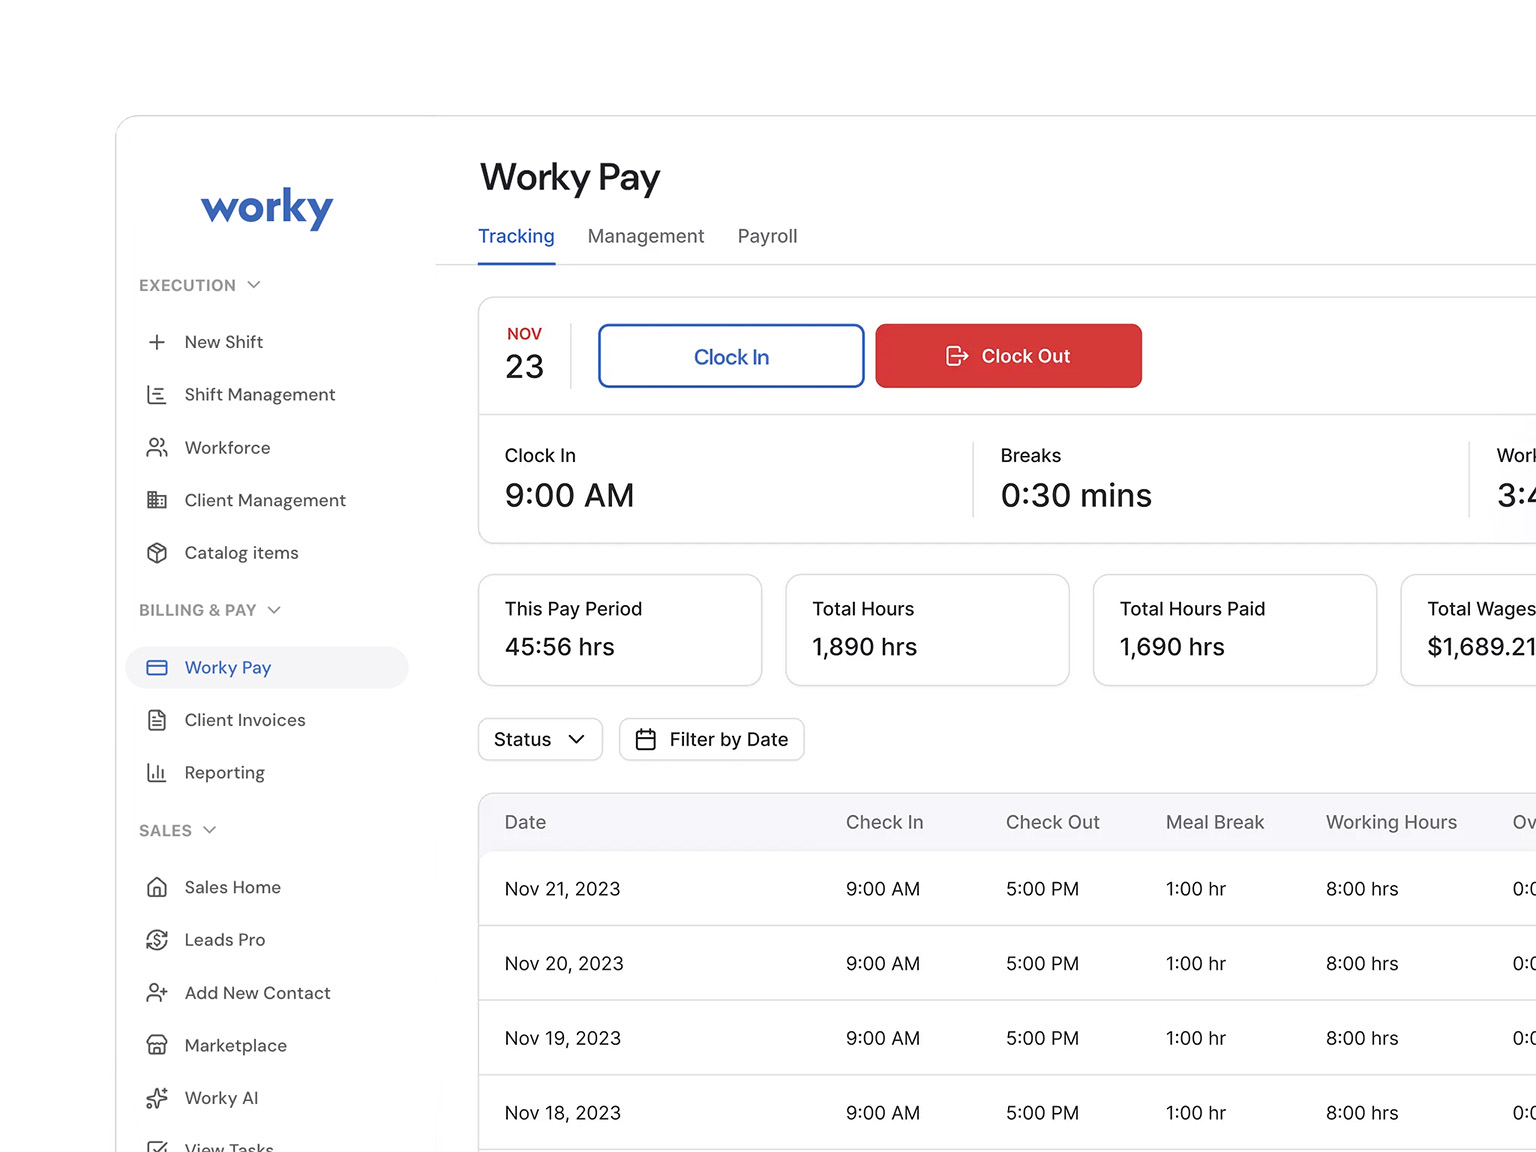Collapse the EXECUTION sidebar section
The height and width of the screenshot is (1152, 1536).
tap(200, 285)
